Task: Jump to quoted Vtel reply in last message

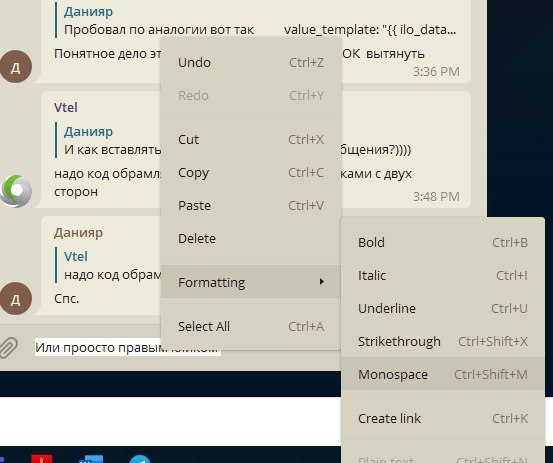Action: pyautogui.click(x=108, y=266)
